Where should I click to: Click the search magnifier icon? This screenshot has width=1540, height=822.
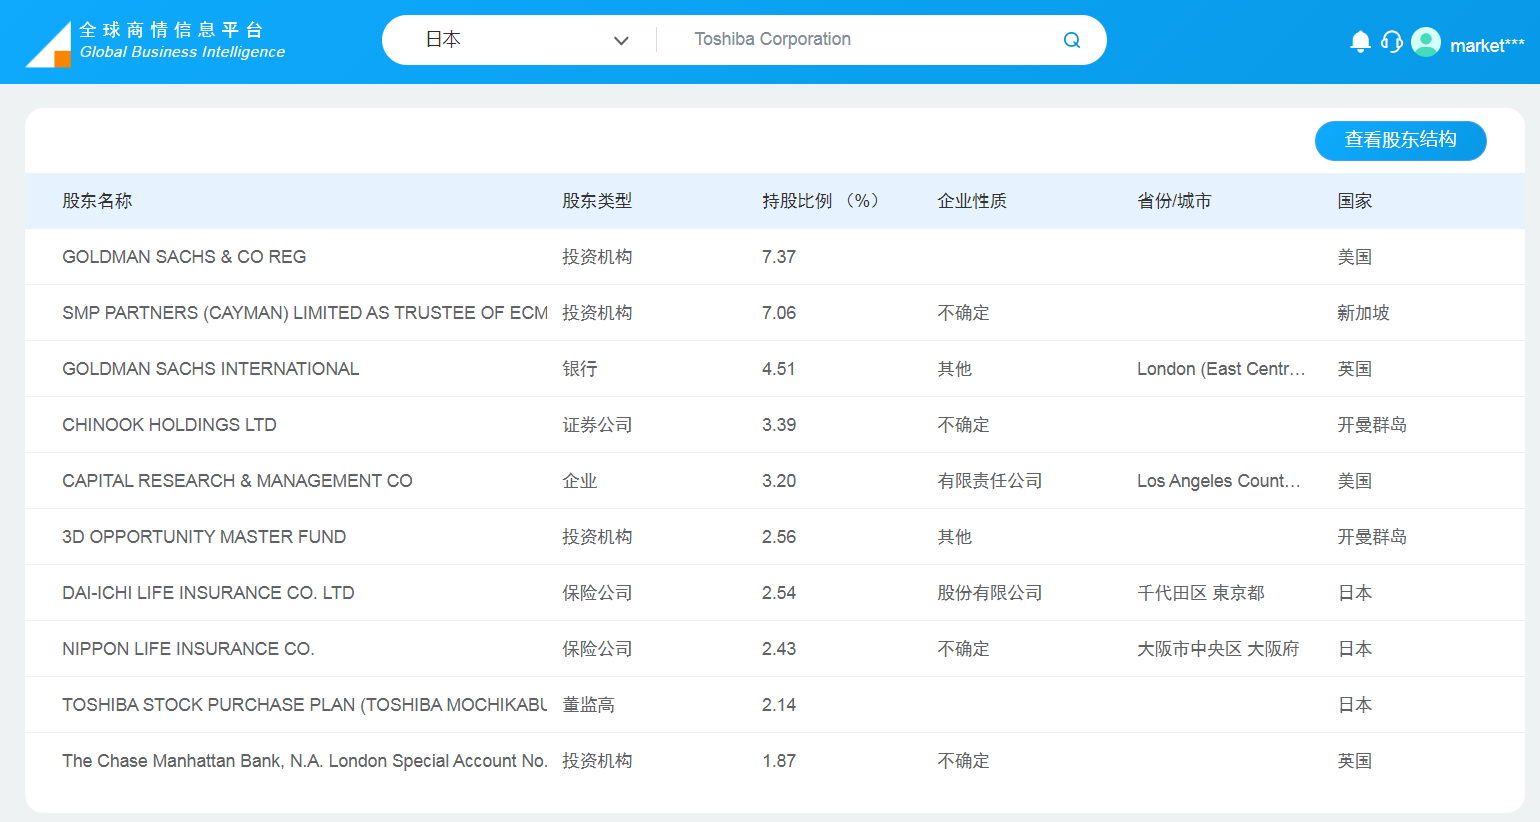[1072, 40]
